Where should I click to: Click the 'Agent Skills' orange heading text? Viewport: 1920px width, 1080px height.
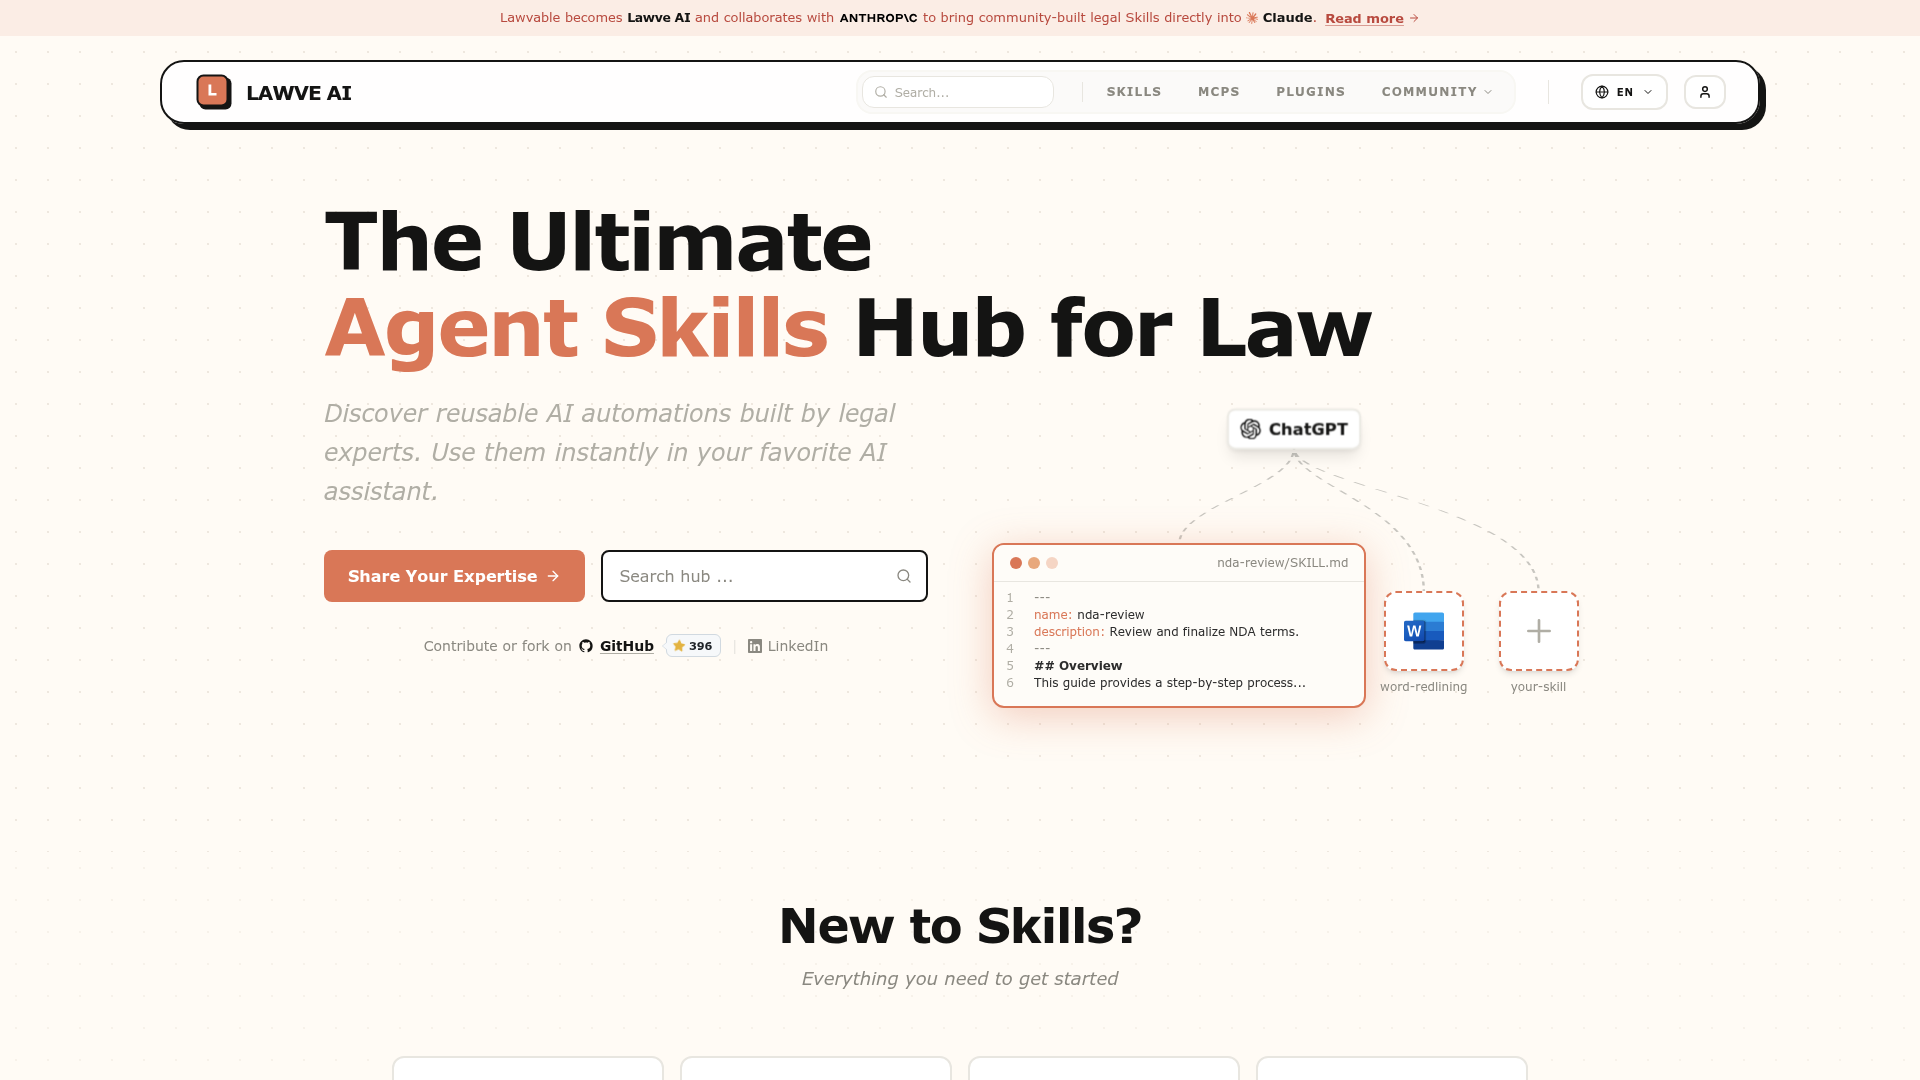point(576,328)
